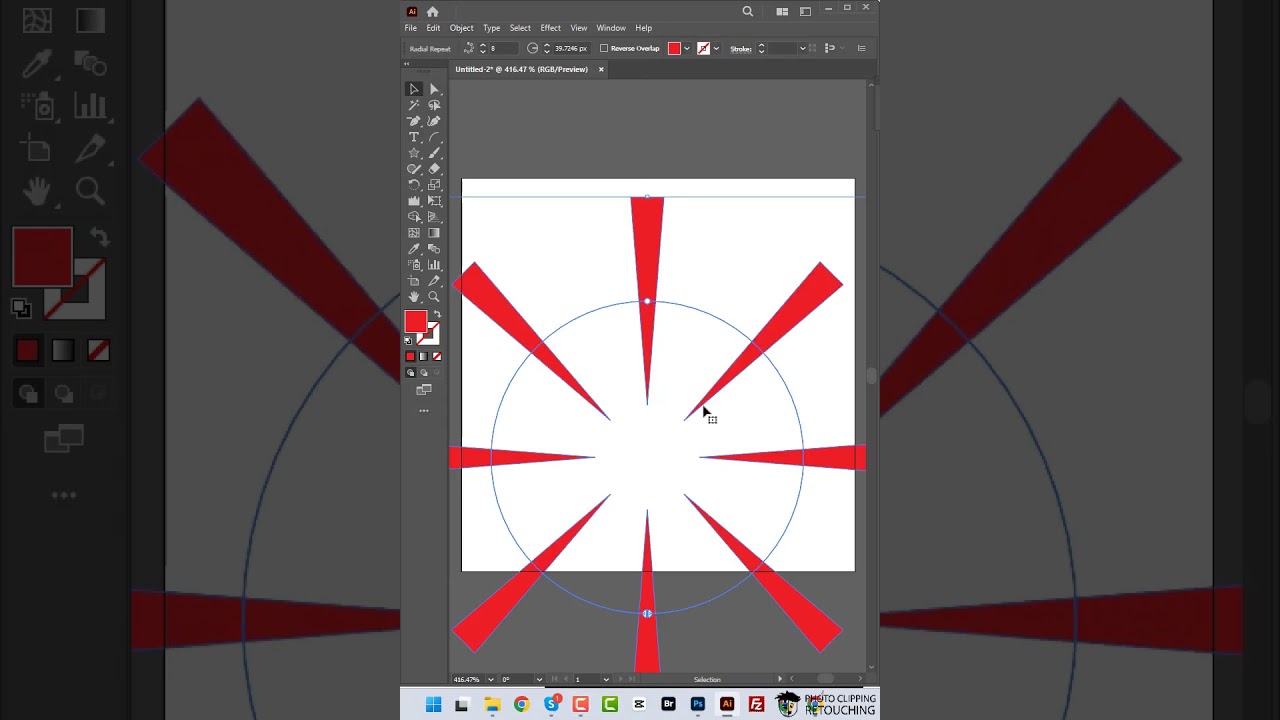Expand stroke color dropdown in control bar
This screenshot has width=1280, height=720.
click(716, 48)
